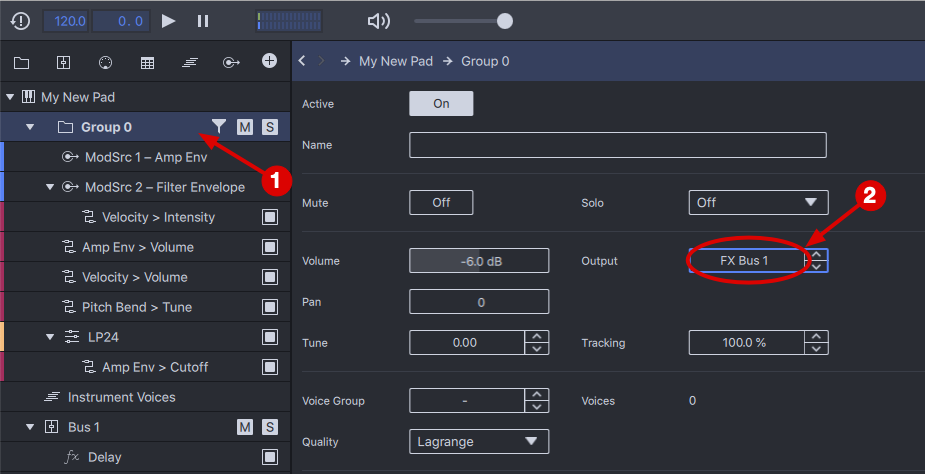Image resolution: width=925 pixels, height=474 pixels.
Task: Select ModSrc 2 – Filter Envelope row
Action: 145,187
